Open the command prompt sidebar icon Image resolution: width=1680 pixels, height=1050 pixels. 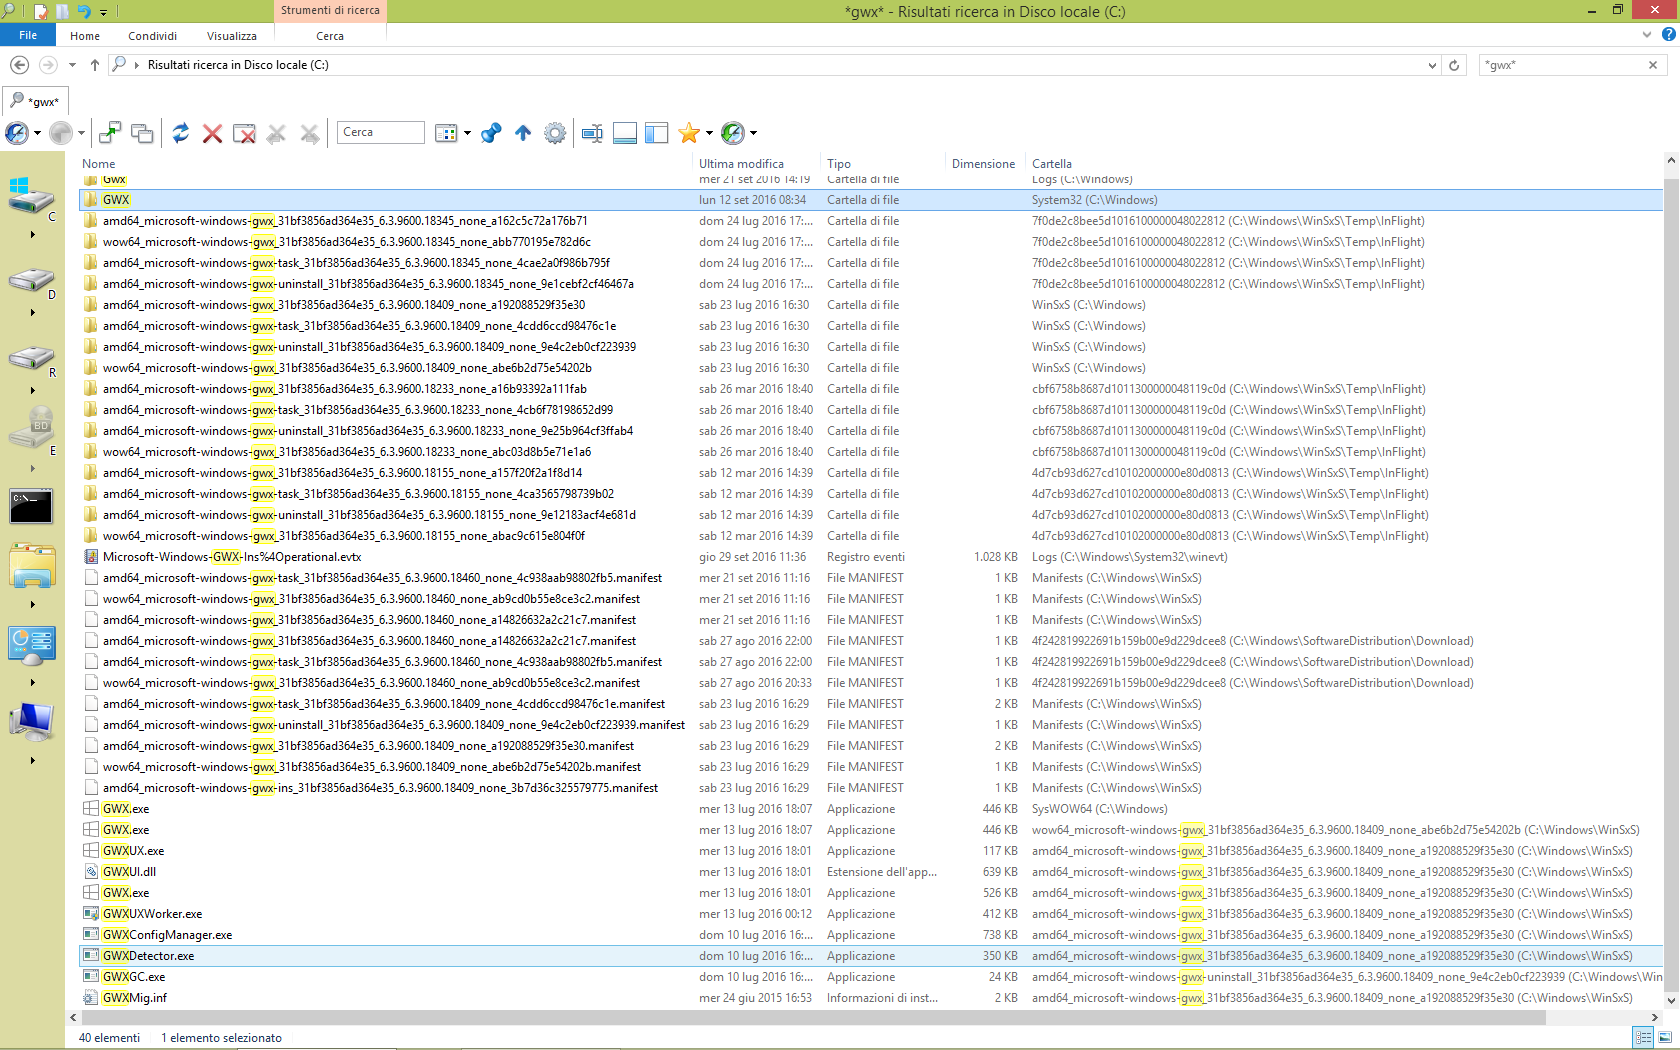(x=31, y=507)
